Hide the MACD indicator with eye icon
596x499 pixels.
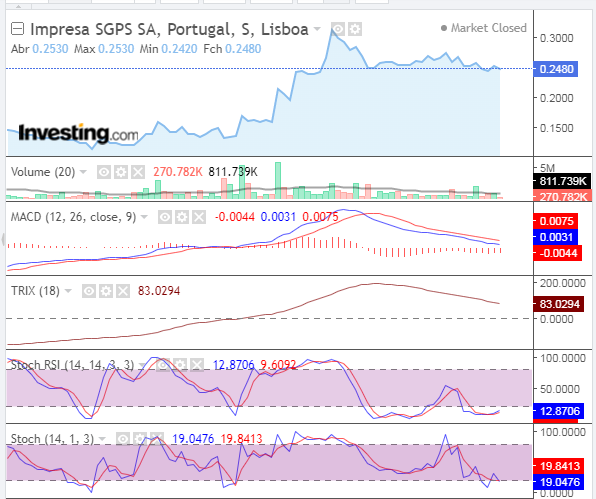pos(165,217)
